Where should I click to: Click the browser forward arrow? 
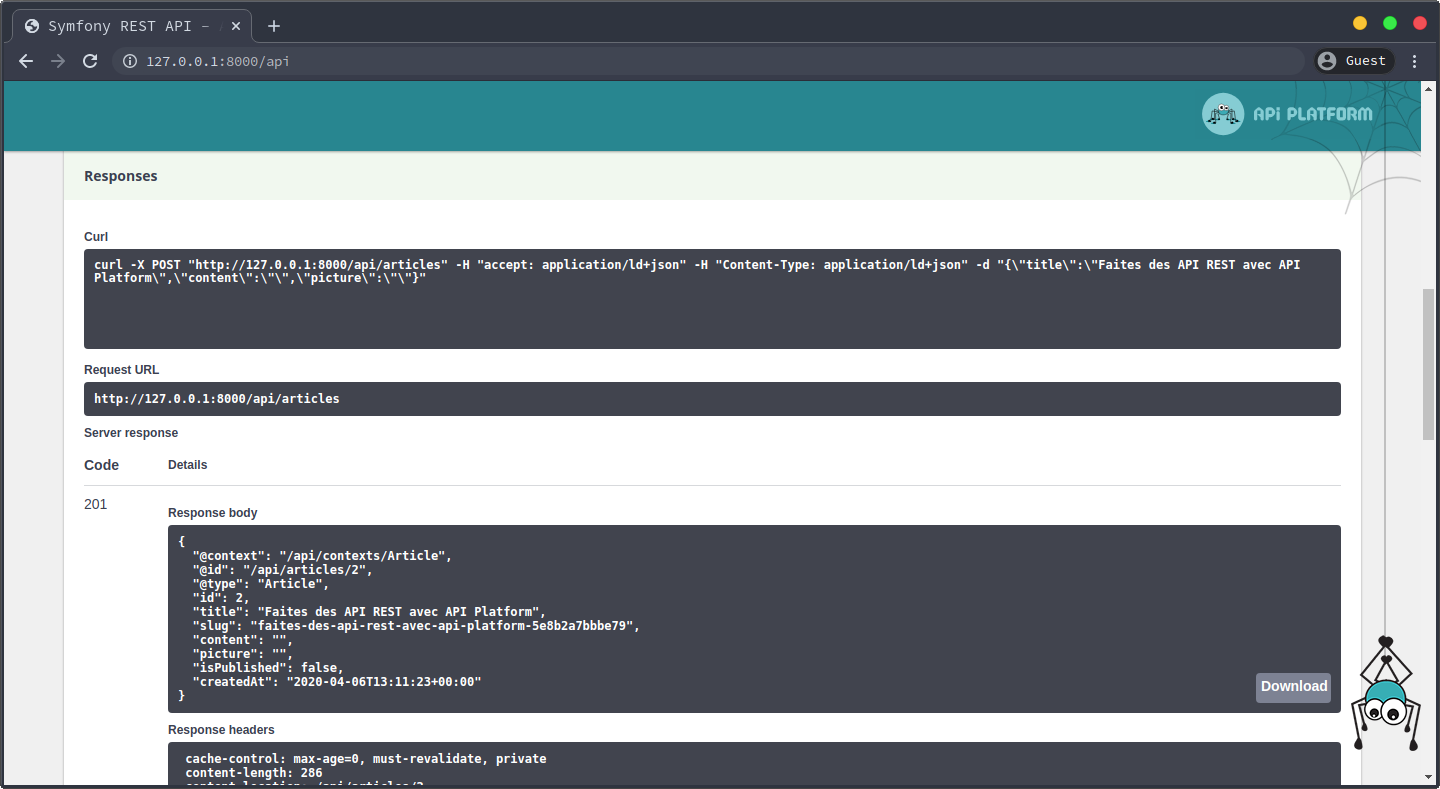point(58,61)
